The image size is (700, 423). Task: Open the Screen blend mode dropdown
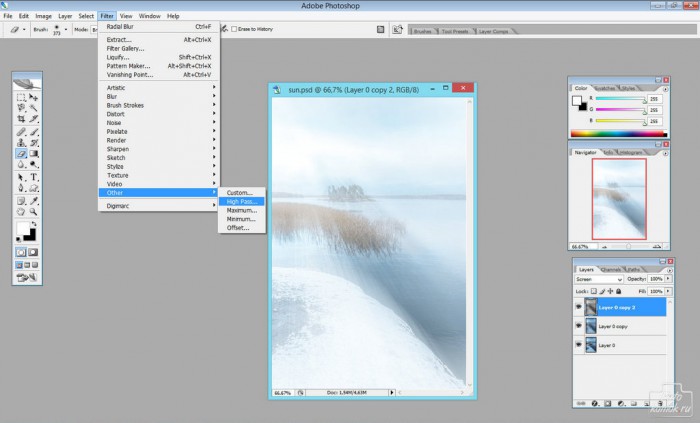[x=599, y=279]
